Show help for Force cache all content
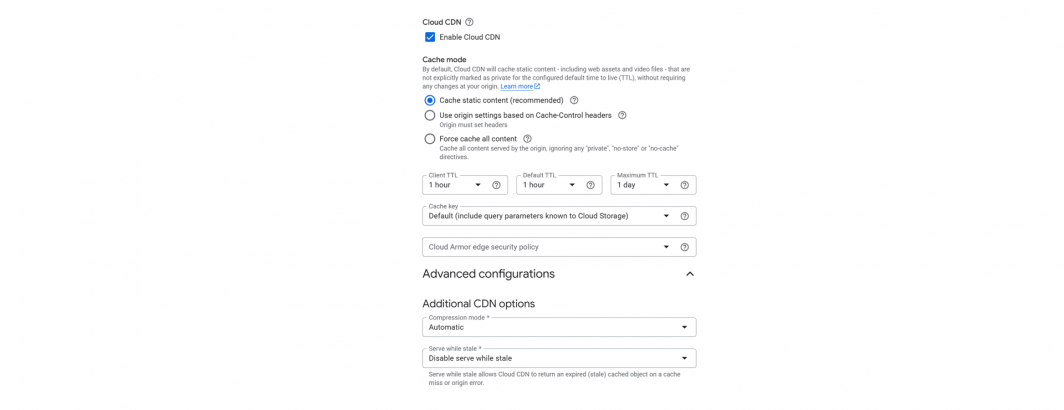This screenshot has height=410, width=1064. pyautogui.click(x=527, y=138)
